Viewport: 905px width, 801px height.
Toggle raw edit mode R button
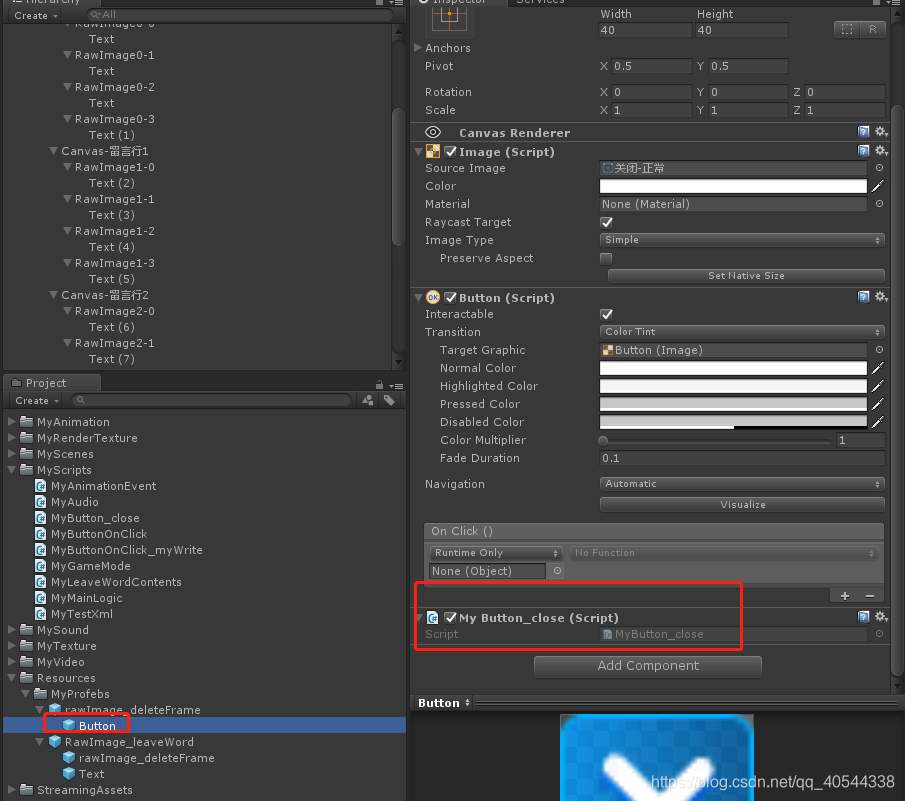click(872, 29)
